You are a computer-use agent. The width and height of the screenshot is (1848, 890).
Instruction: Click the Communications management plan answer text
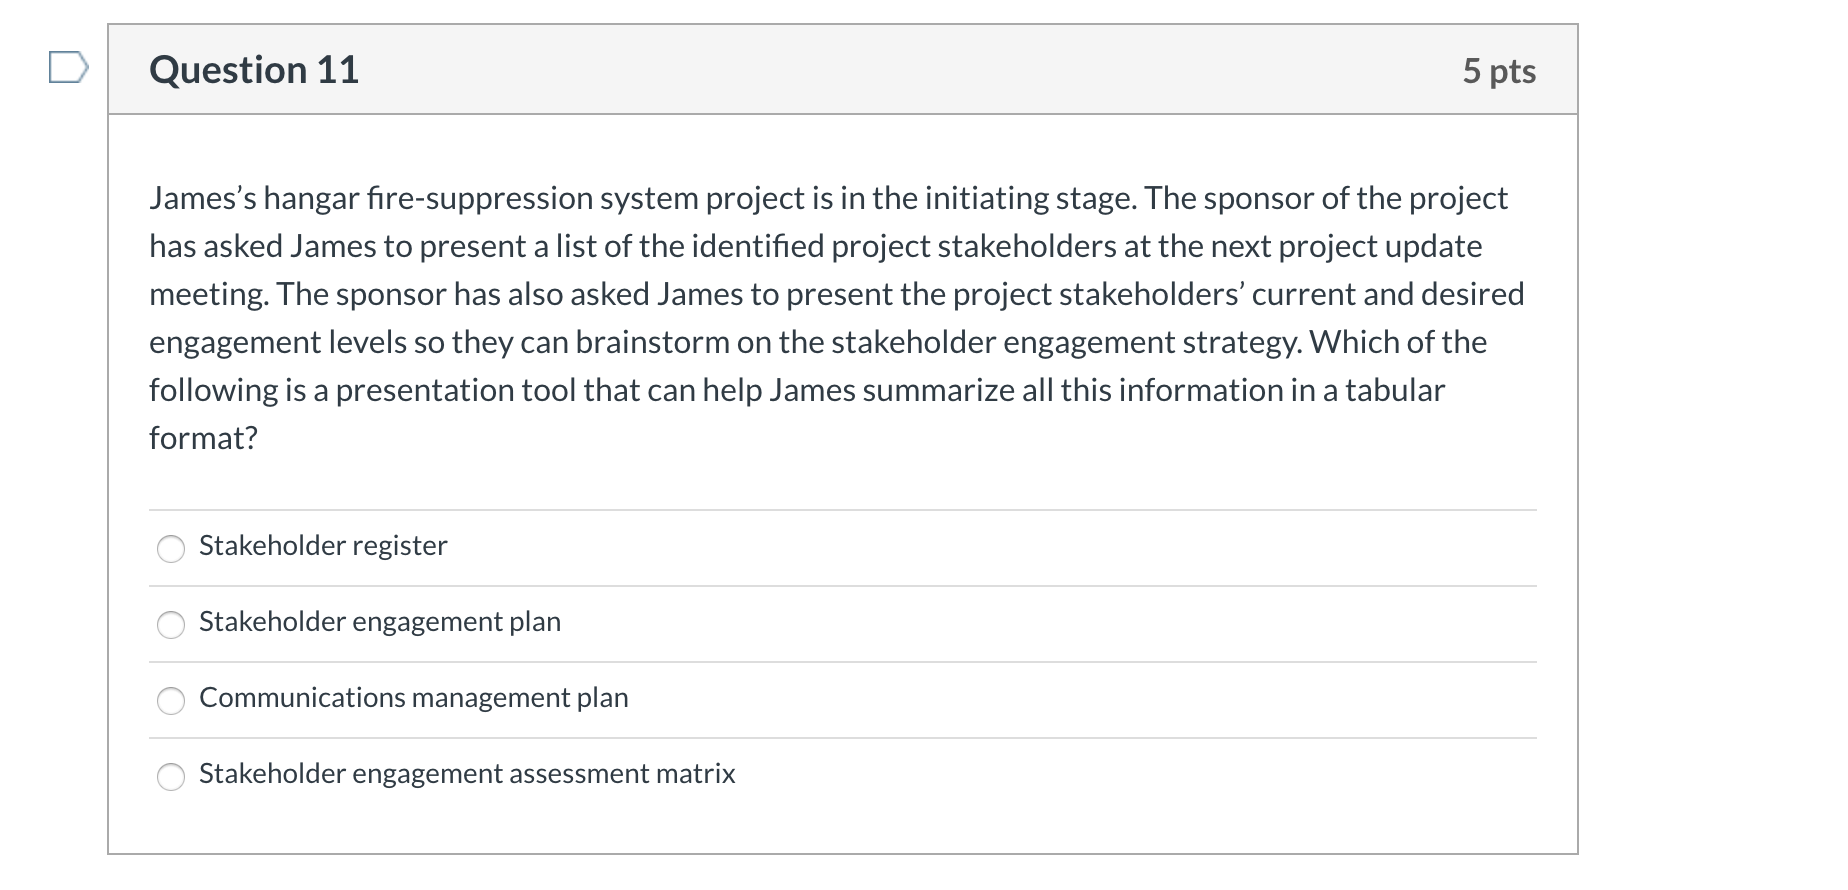[414, 698]
